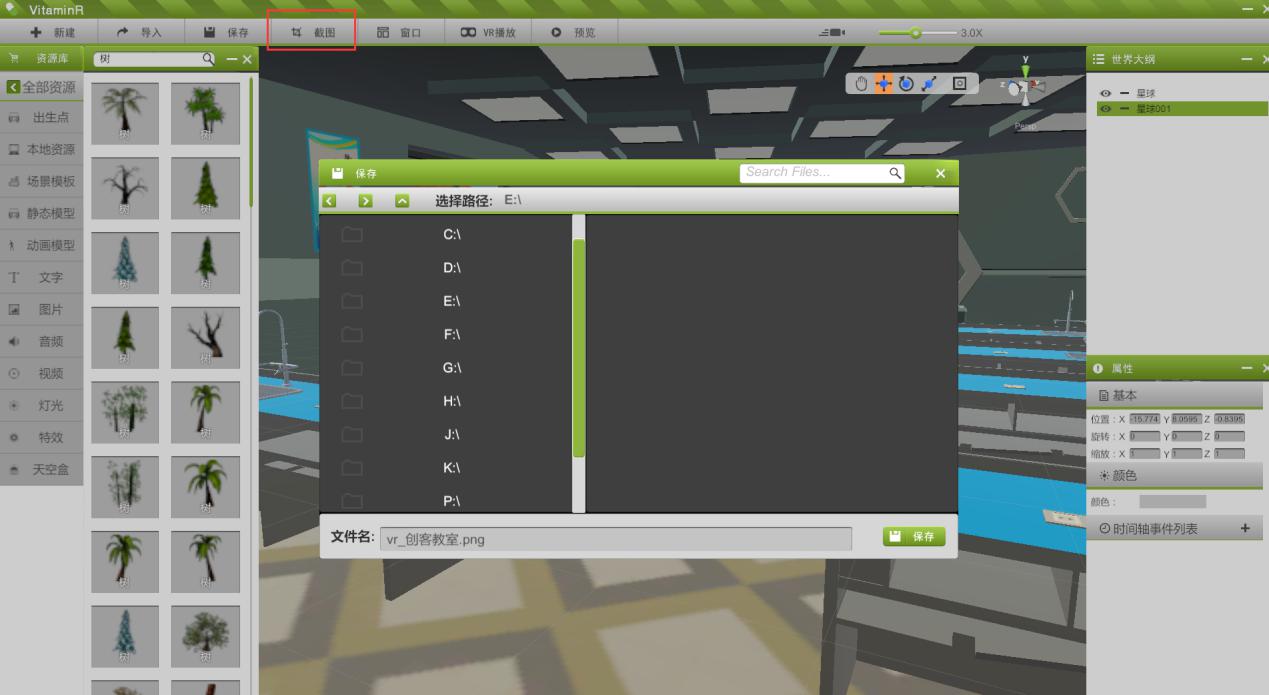This screenshot has width=1269, height=695.
Task: Click the 预览 preview play button
Action: coord(573,33)
